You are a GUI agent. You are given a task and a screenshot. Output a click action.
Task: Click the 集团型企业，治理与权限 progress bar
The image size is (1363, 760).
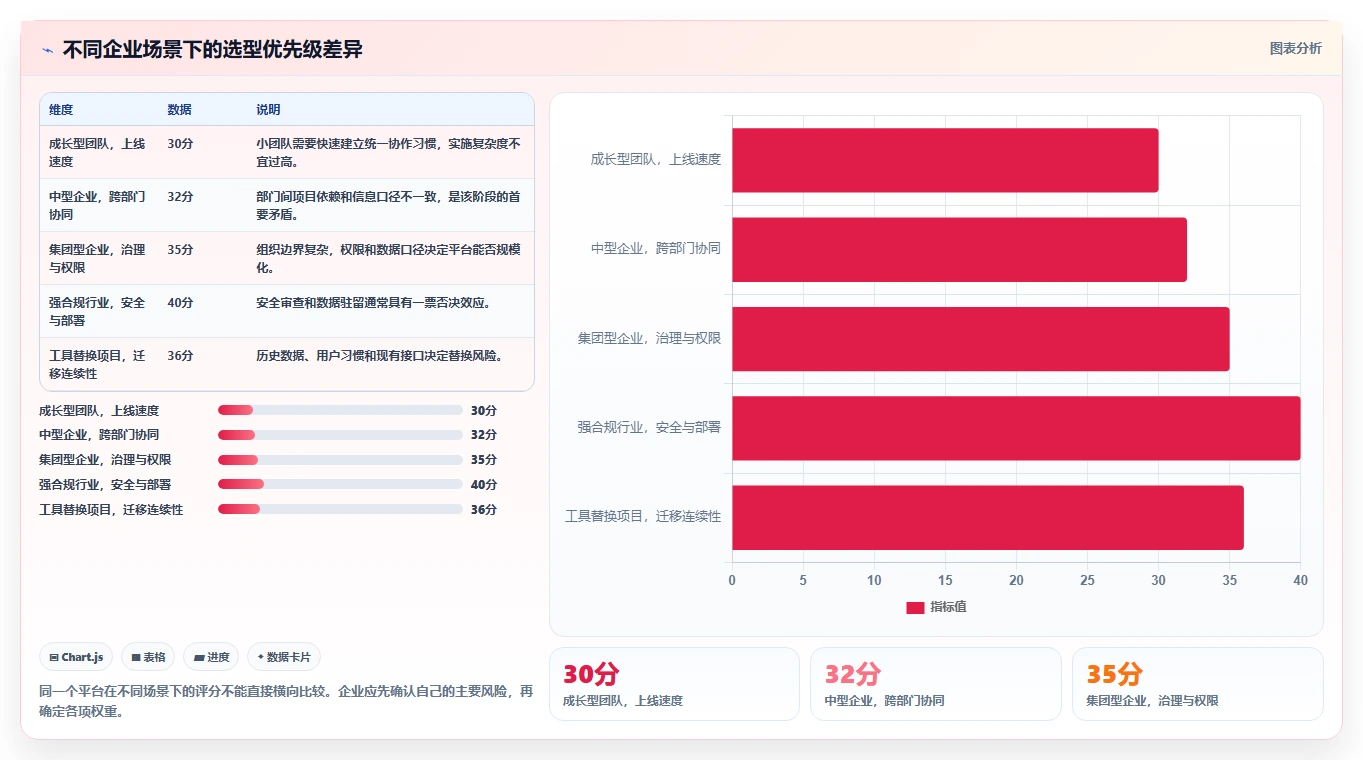click(x=340, y=460)
